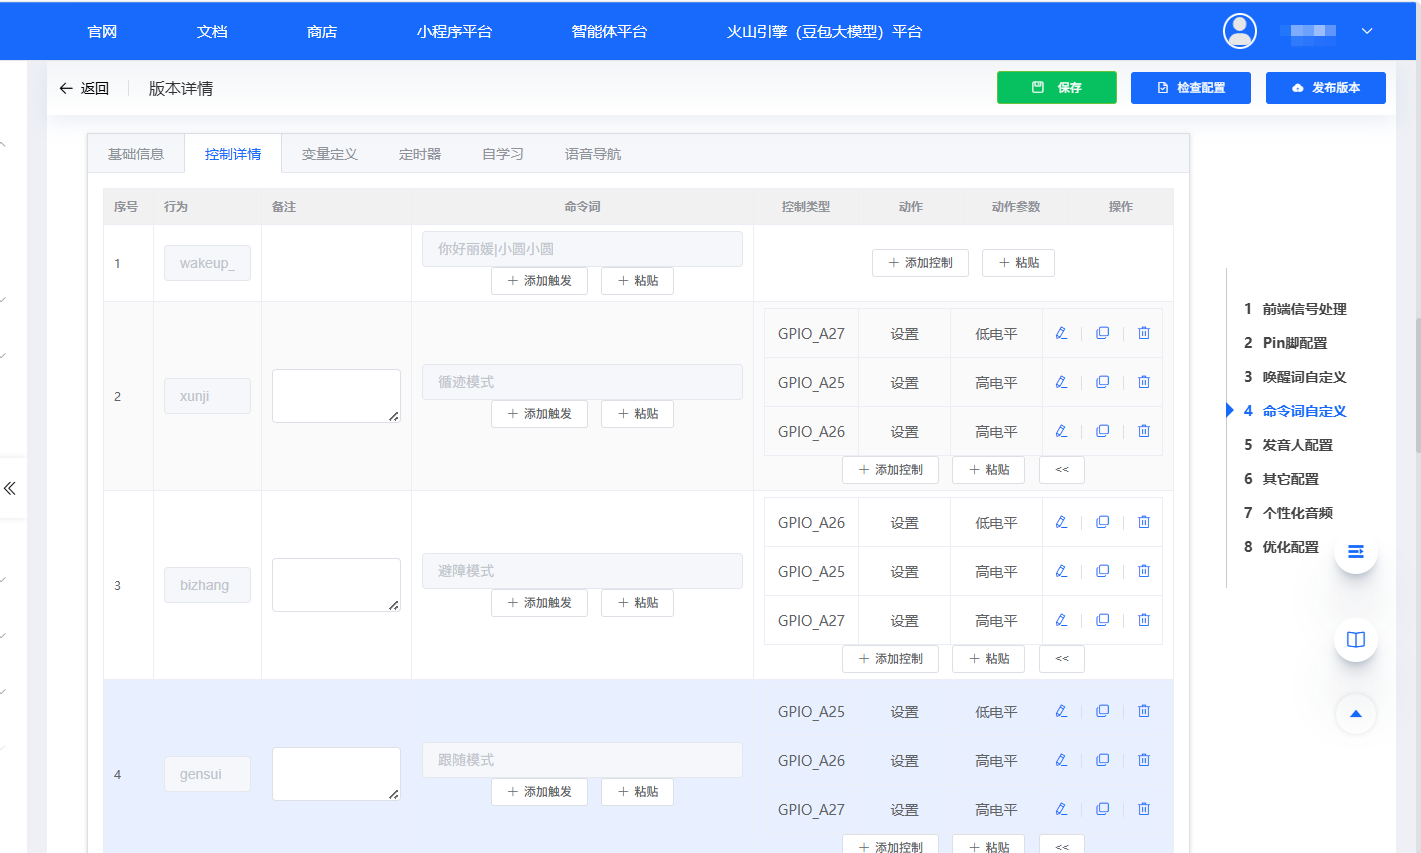Open 官网 in the top navigation

click(102, 32)
